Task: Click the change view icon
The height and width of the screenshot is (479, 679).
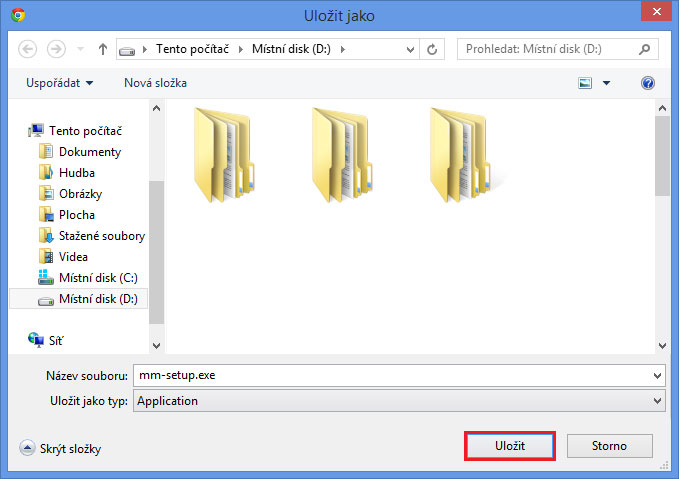Action: coord(585,83)
